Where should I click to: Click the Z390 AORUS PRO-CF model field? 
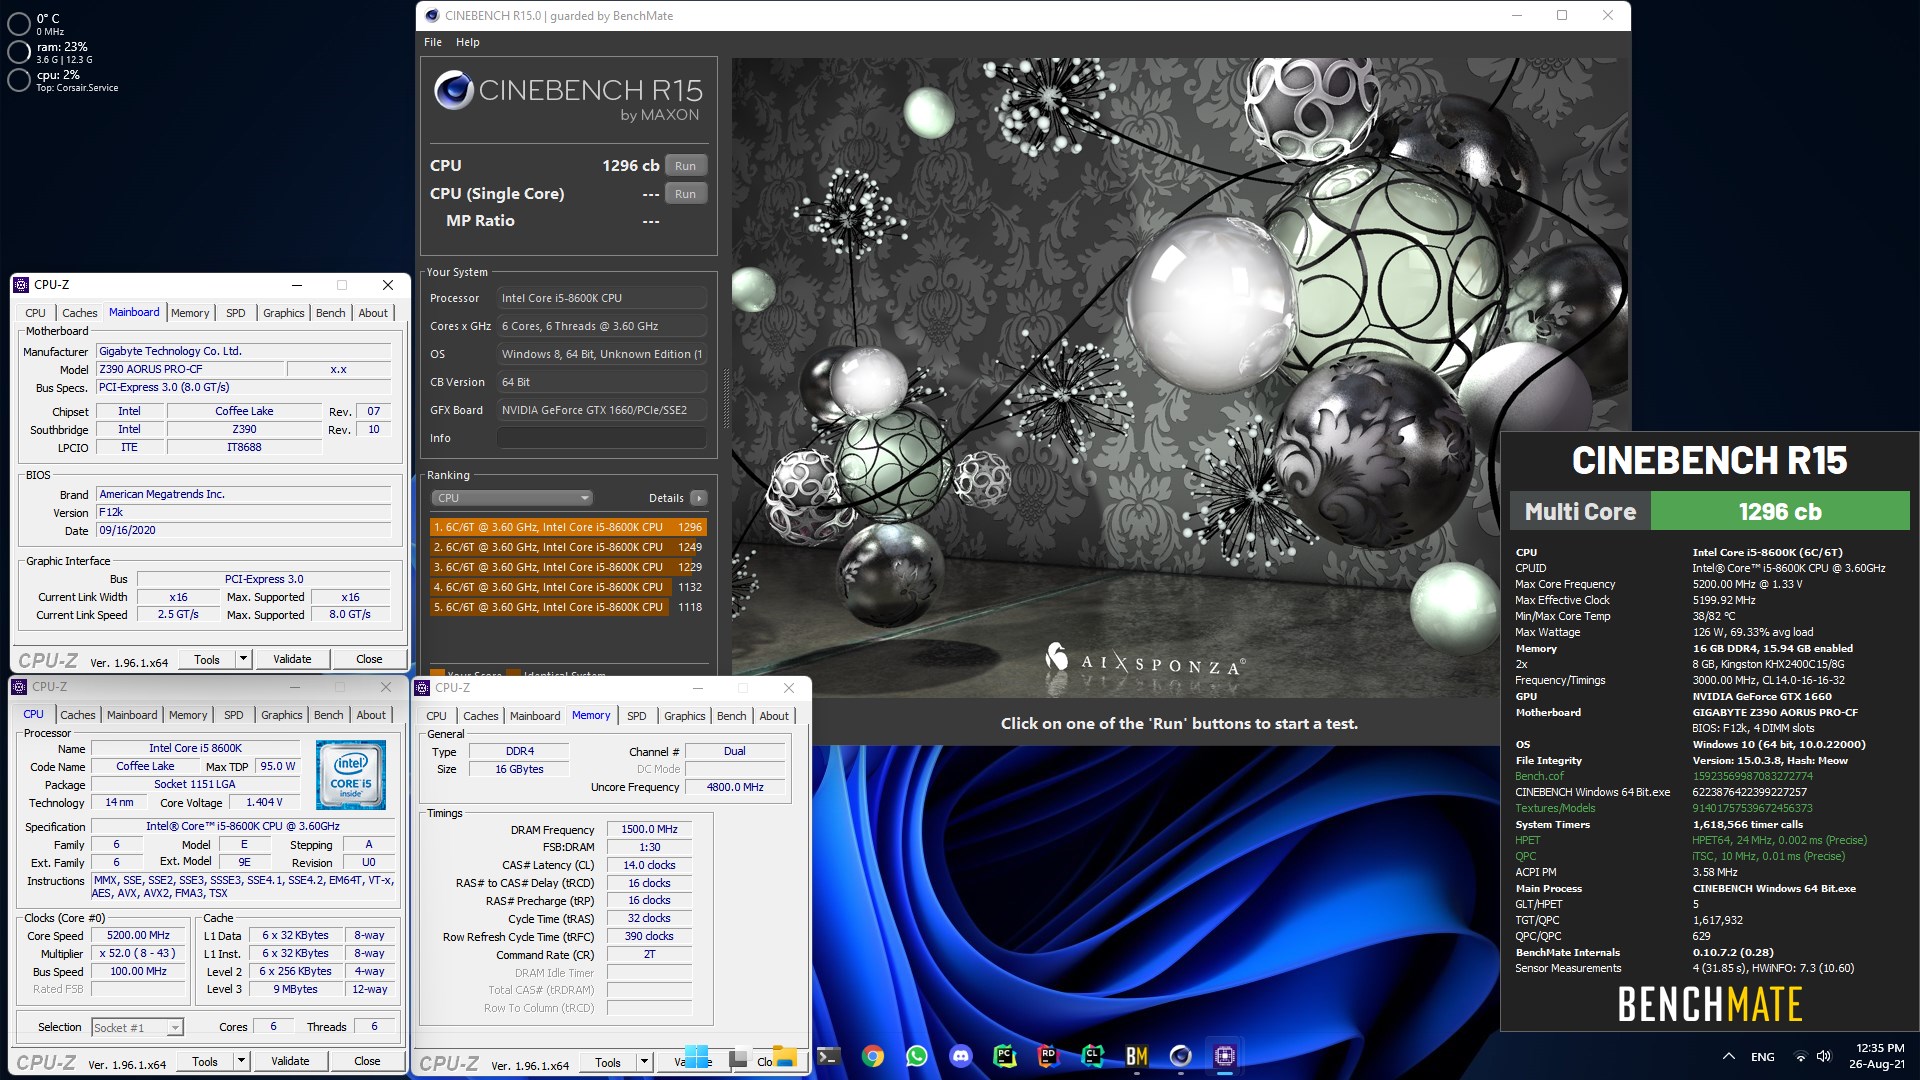tap(190, 369)
